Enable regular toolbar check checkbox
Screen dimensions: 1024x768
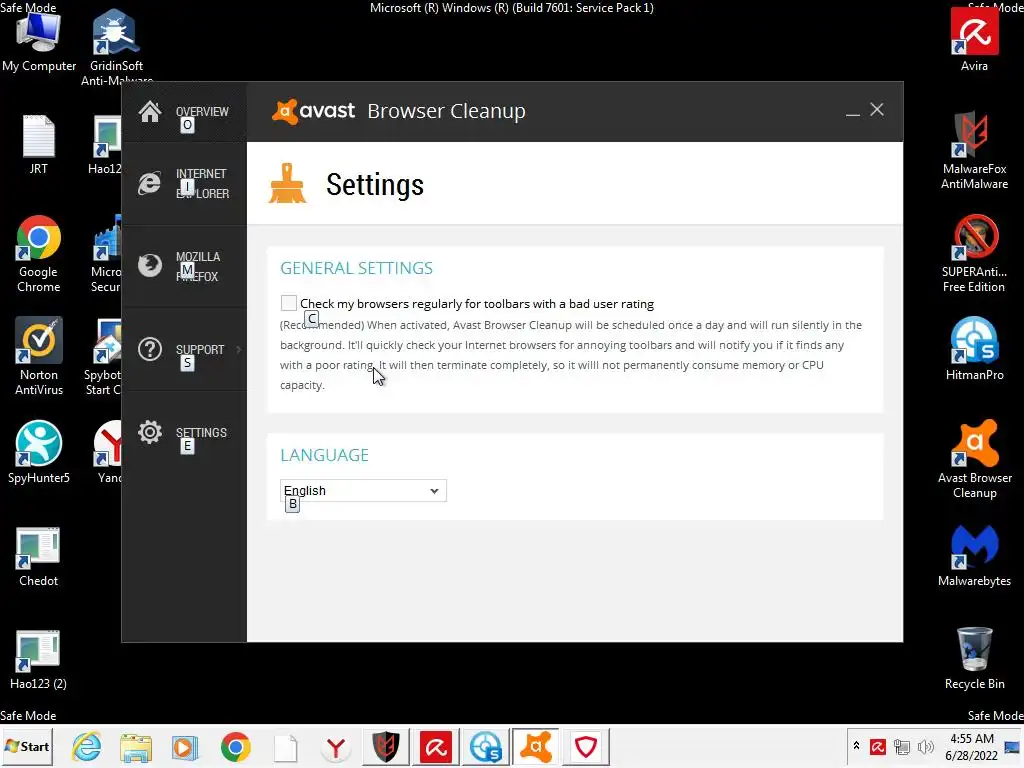tap(288, 303)
